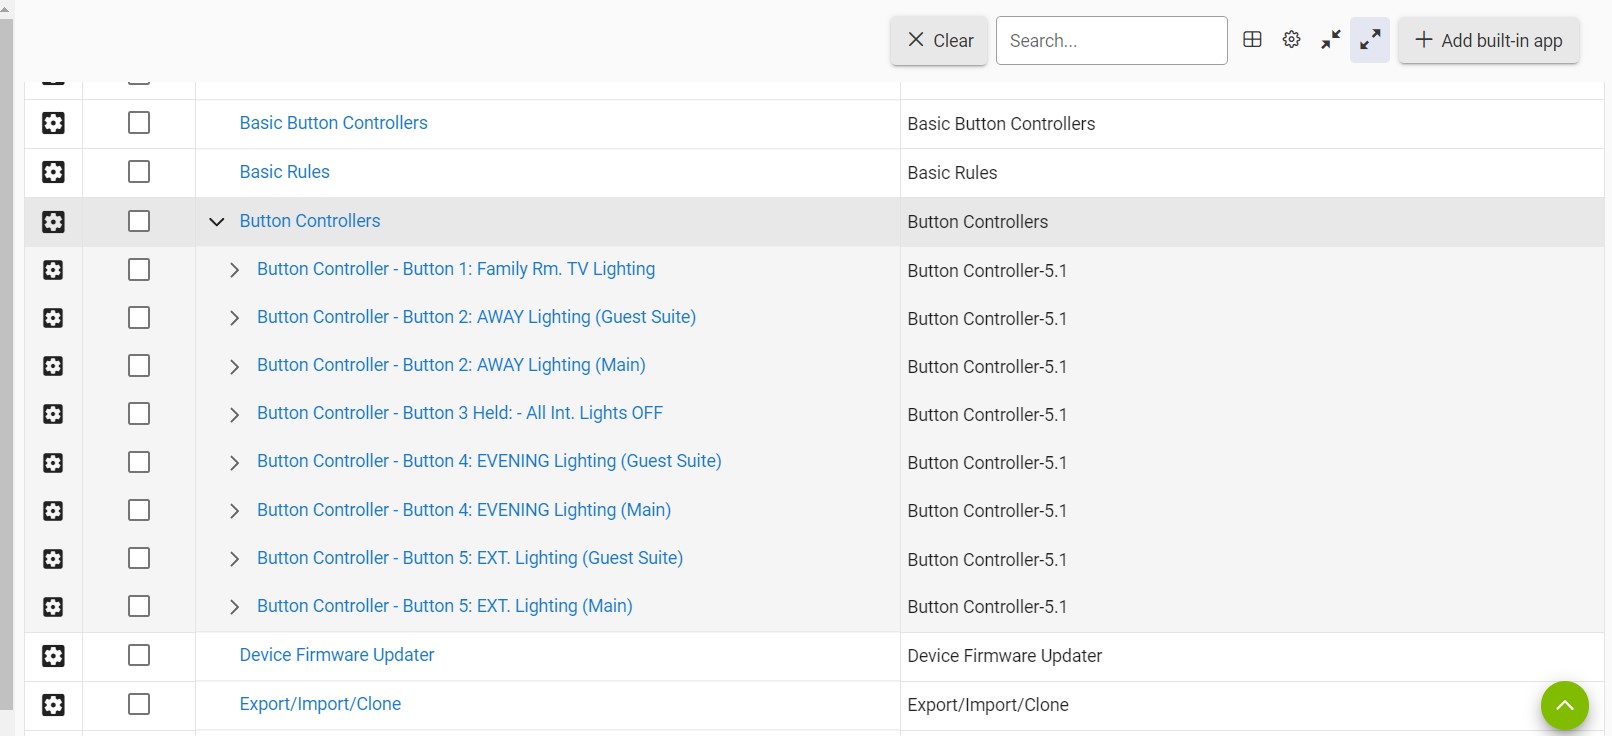Viewport: 1612px width, 736px height.
Task: Check the Basic Button Controllers checkbox
Action: click(x=139, y=123)
